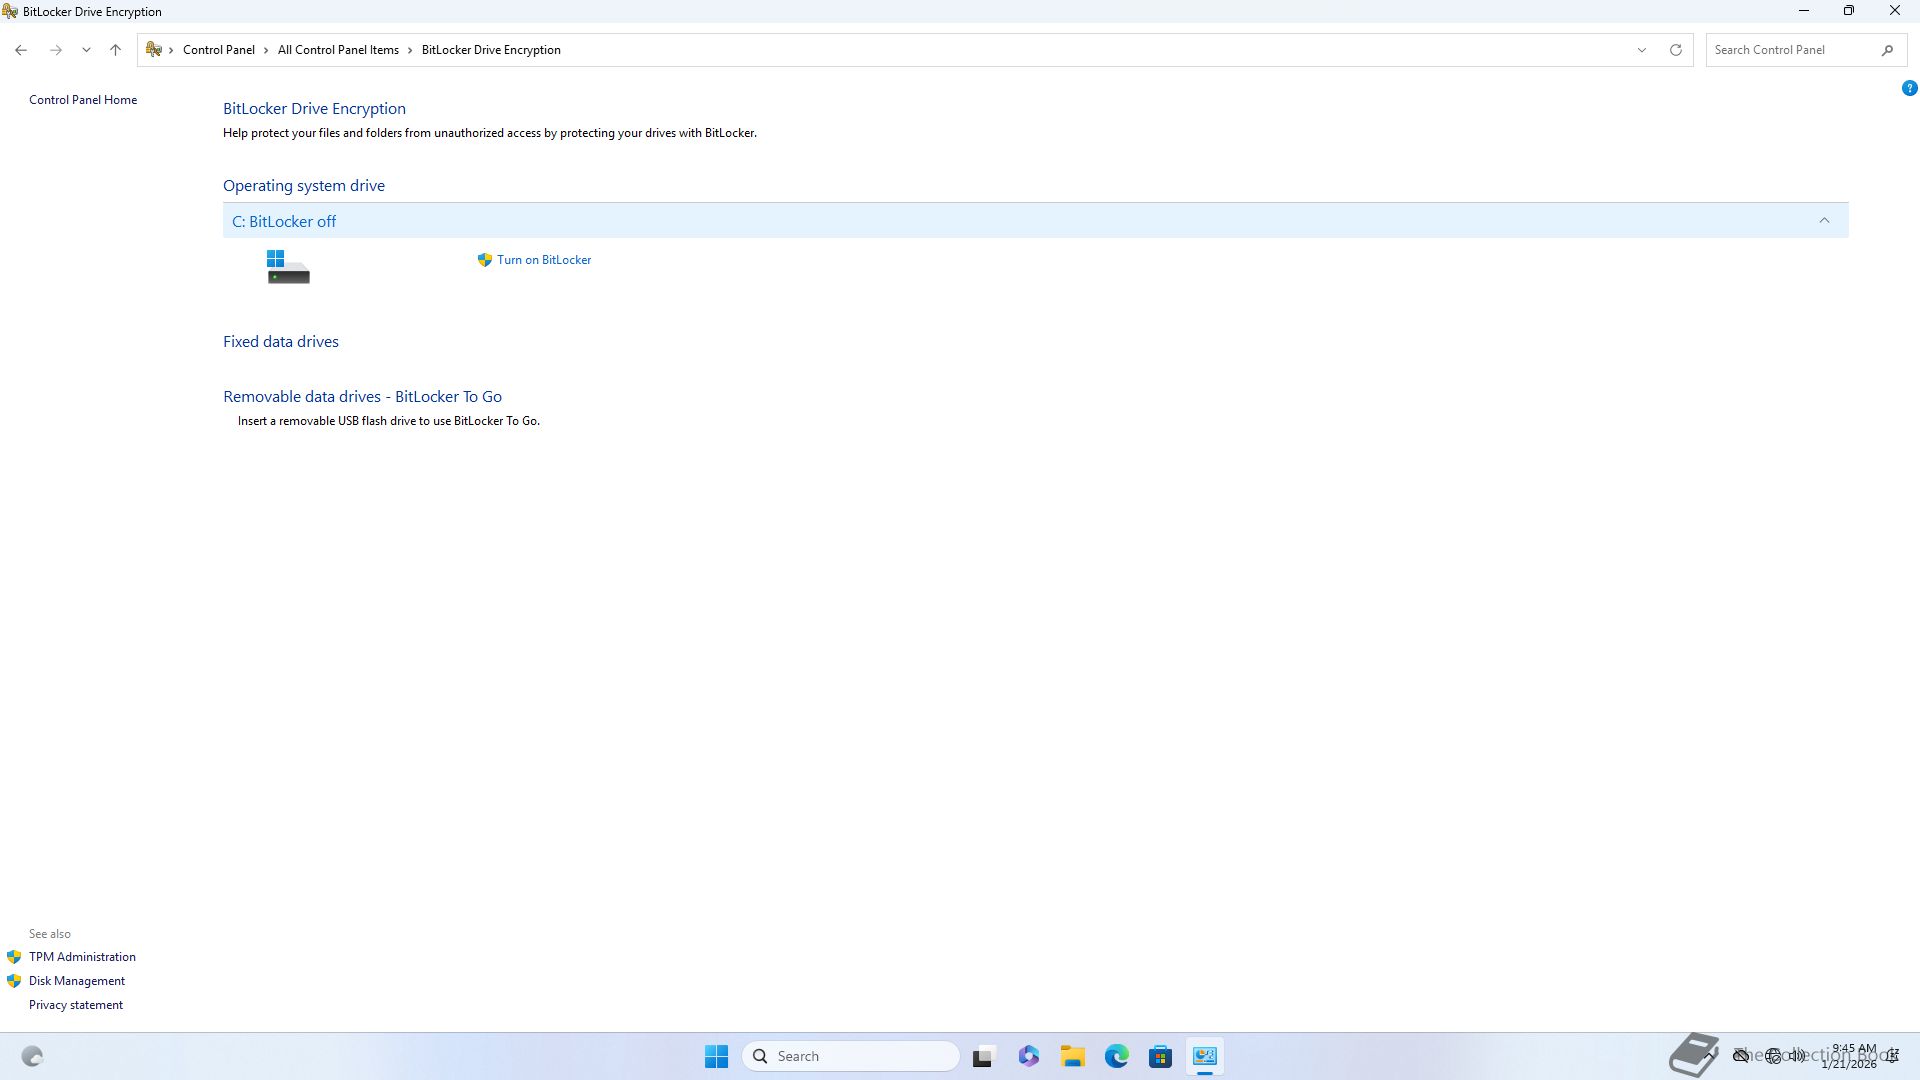
Task: Collapse the C: BitLocker off section
Action: coord(1824,221)
